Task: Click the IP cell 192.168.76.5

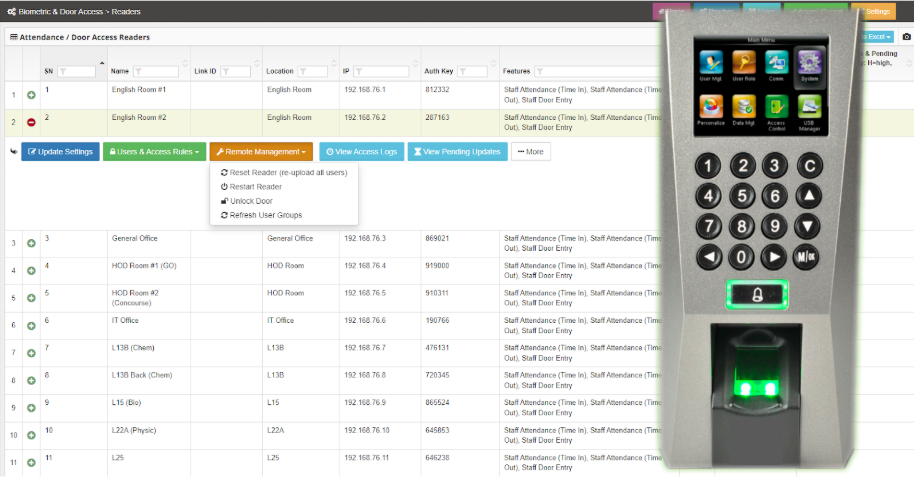Action: click(x=365, y=293)
